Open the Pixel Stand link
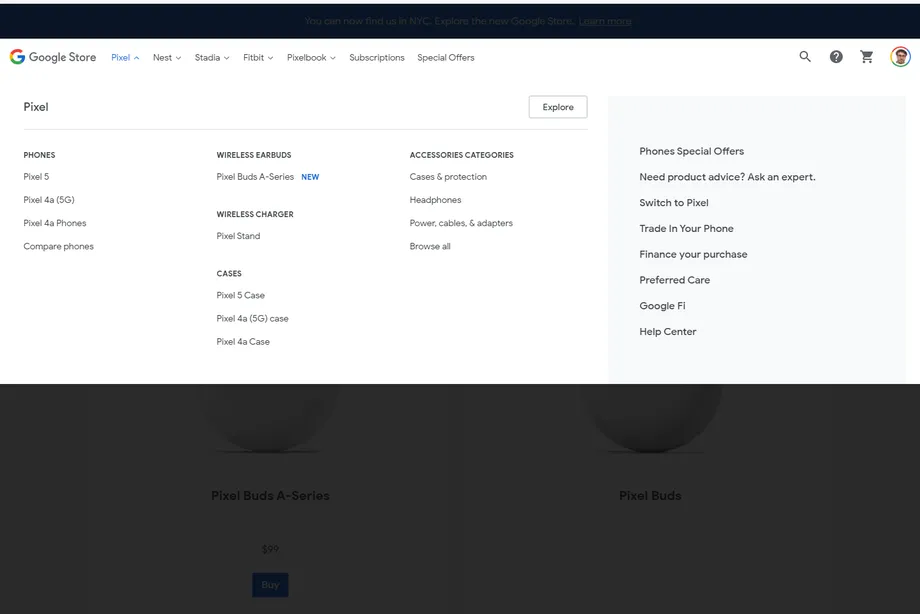The height and width of the screenshot is (614, 920). coord(238,236)
